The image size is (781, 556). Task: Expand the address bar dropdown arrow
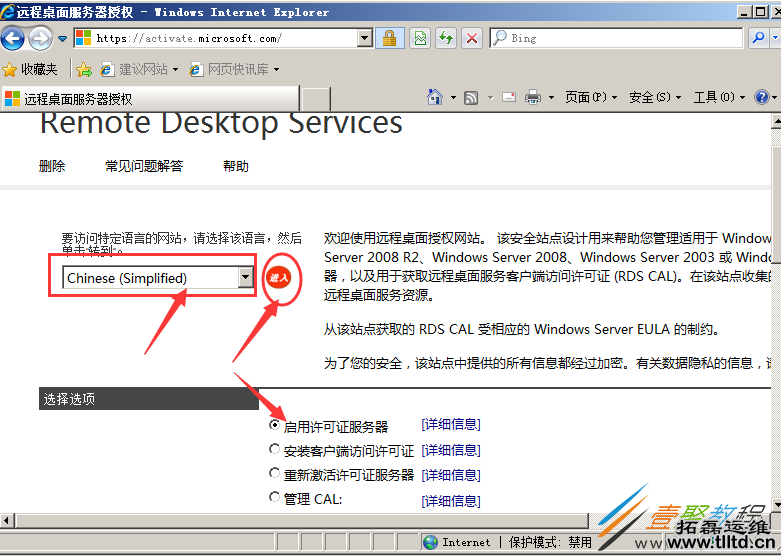(365, 38)
